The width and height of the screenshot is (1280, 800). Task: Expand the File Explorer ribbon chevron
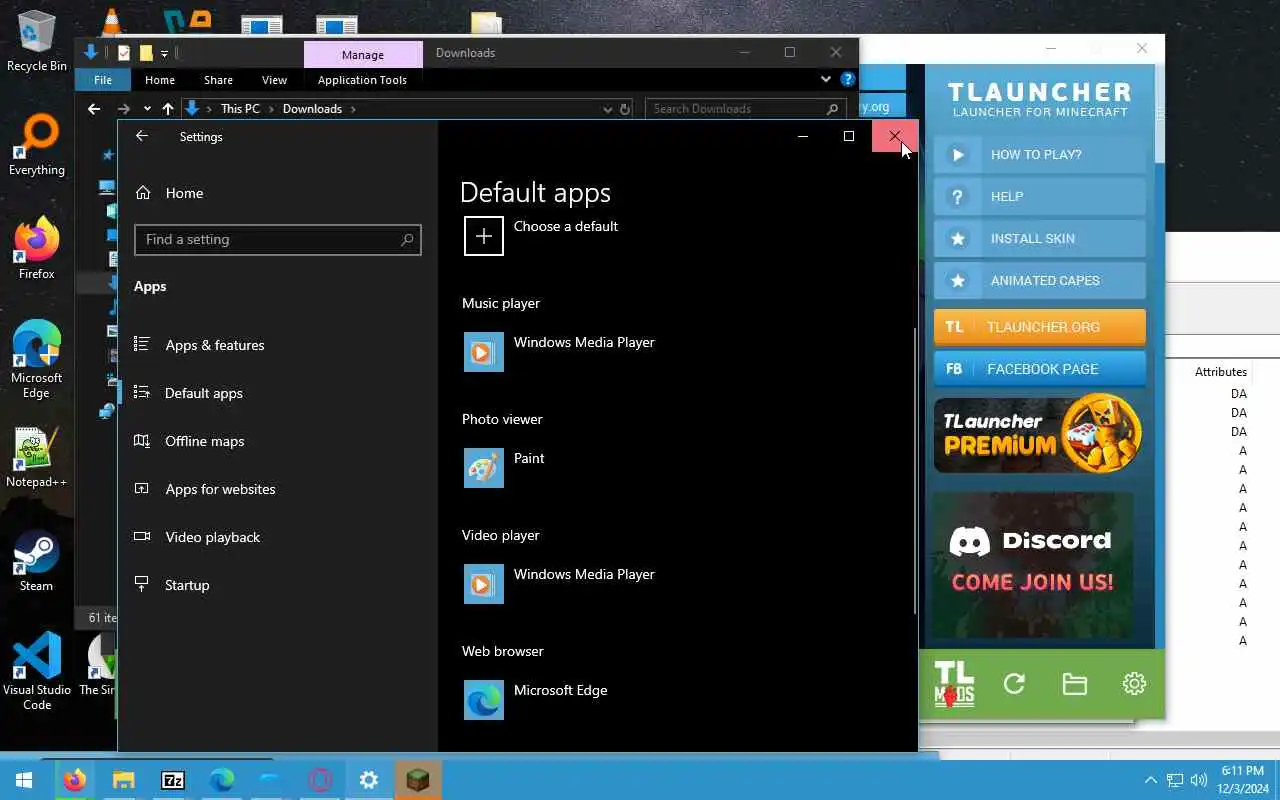(825, 79)
